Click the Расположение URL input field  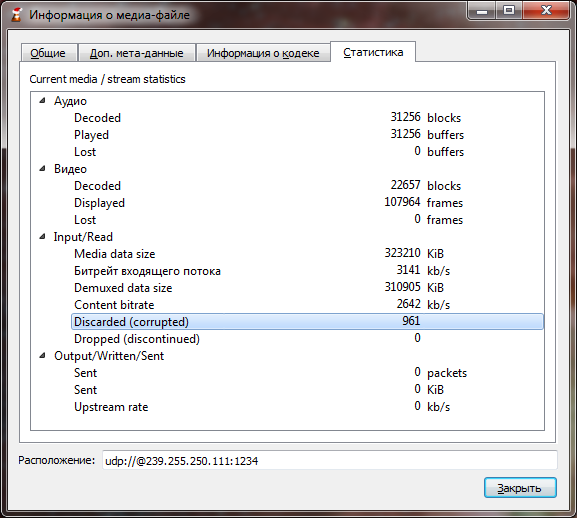(x=329, y=460)
